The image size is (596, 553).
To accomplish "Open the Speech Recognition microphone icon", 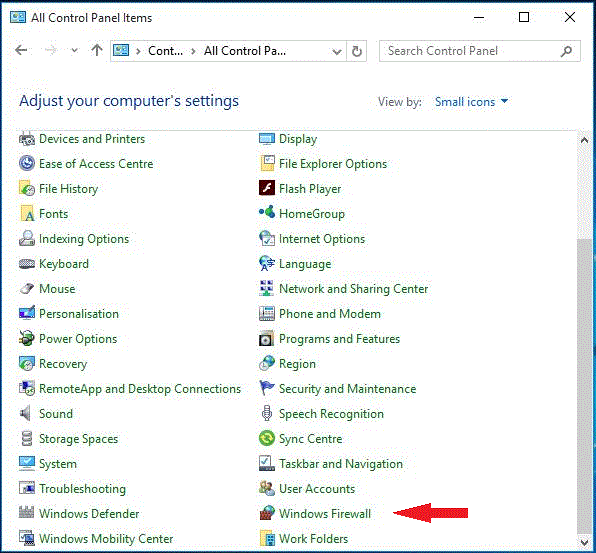I will 267,414.
